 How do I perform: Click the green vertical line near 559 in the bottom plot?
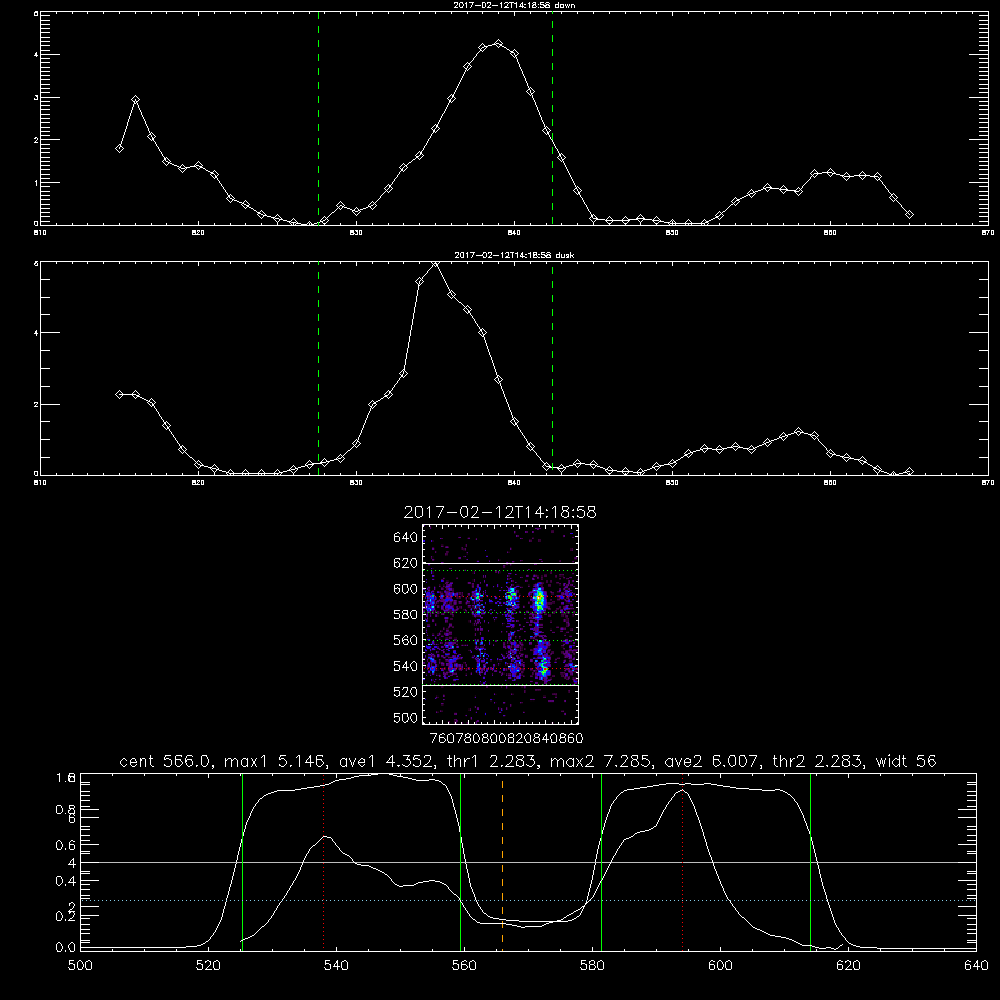460,861
